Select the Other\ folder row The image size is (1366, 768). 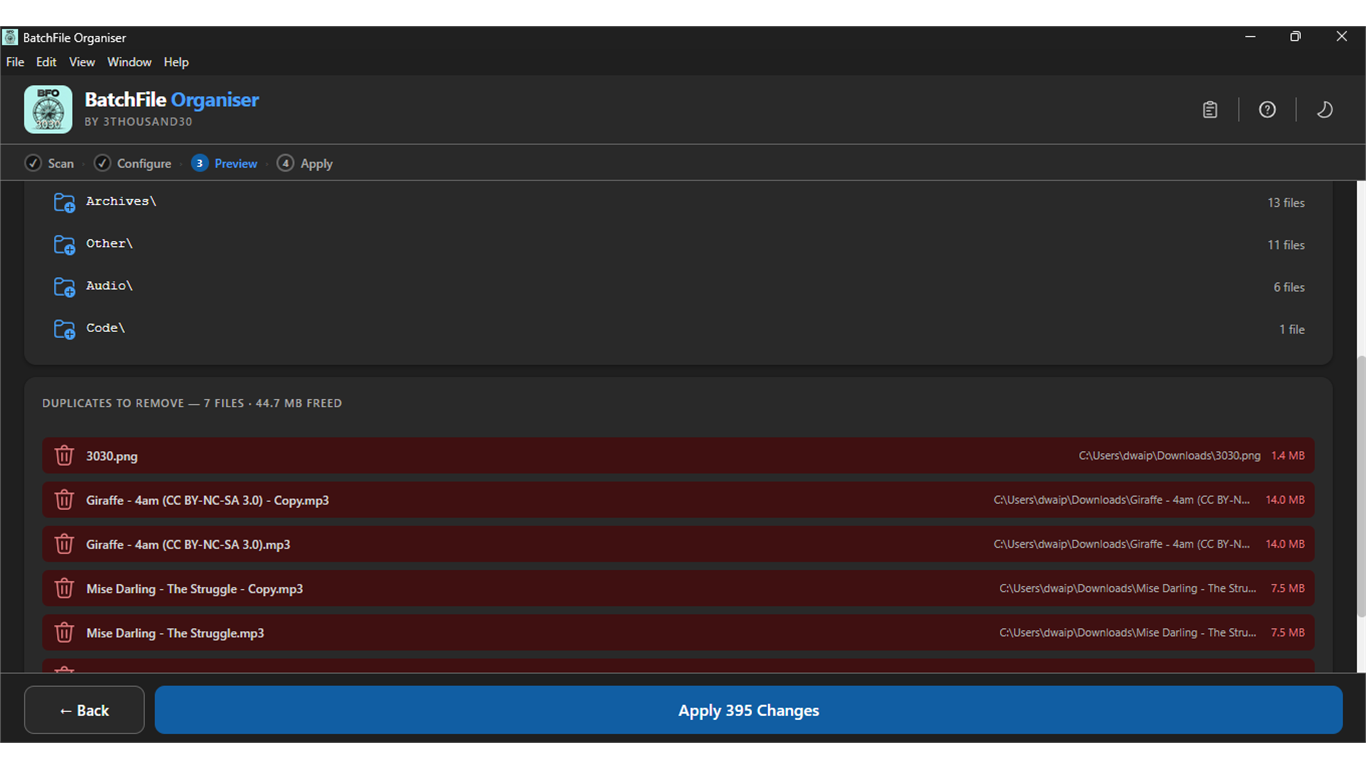[x=678, y=244]
